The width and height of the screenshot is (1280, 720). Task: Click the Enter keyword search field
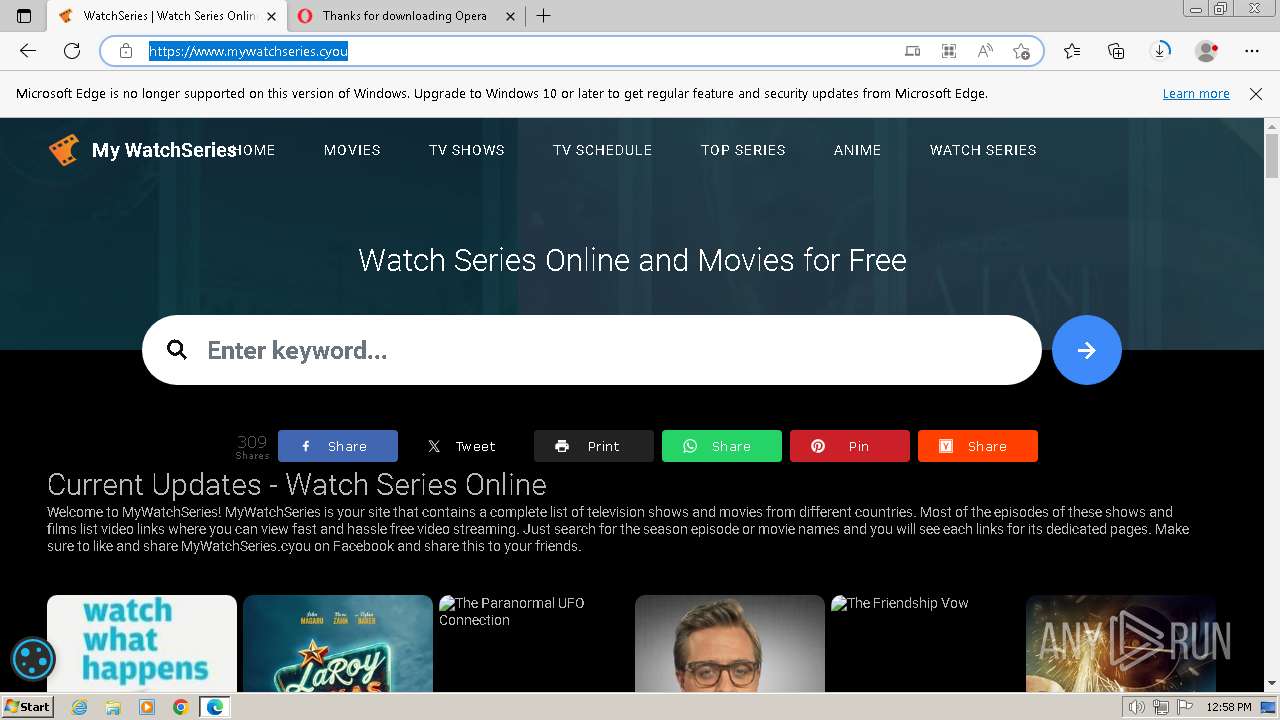tap(592, 350)
